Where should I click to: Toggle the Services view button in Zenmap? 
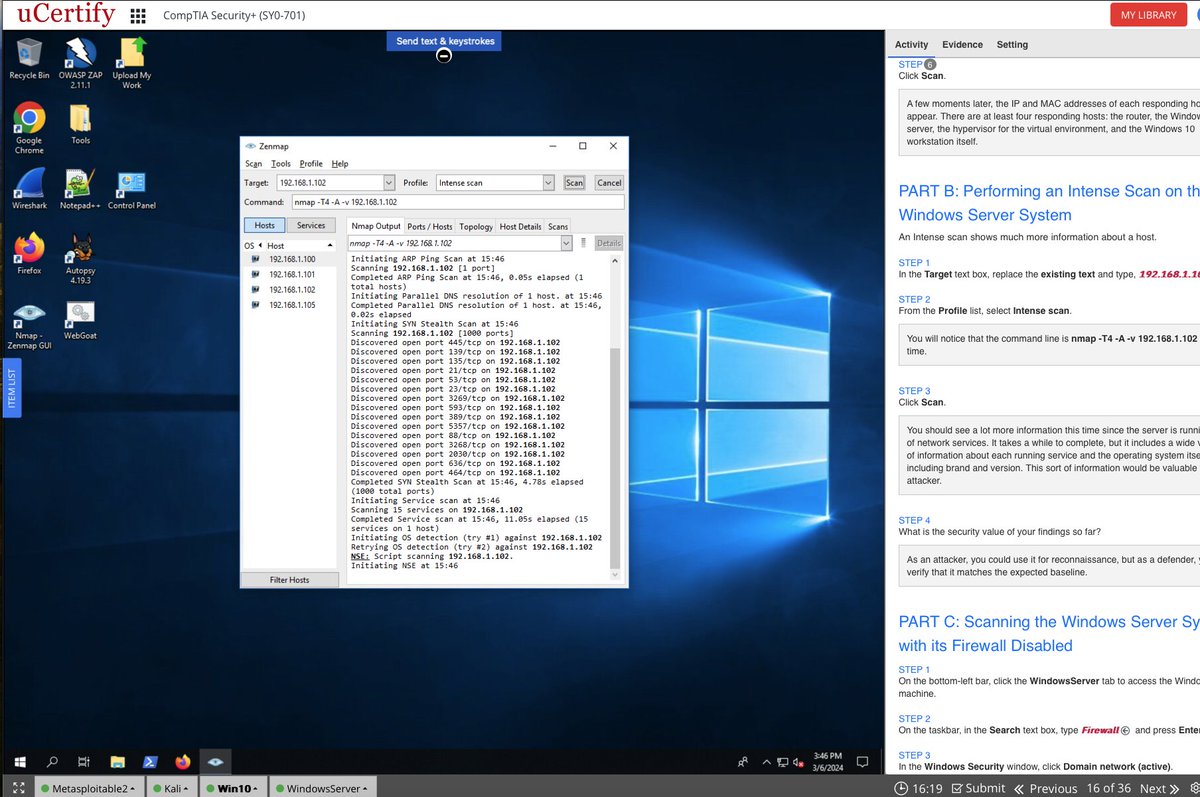(x=311, y=226)
